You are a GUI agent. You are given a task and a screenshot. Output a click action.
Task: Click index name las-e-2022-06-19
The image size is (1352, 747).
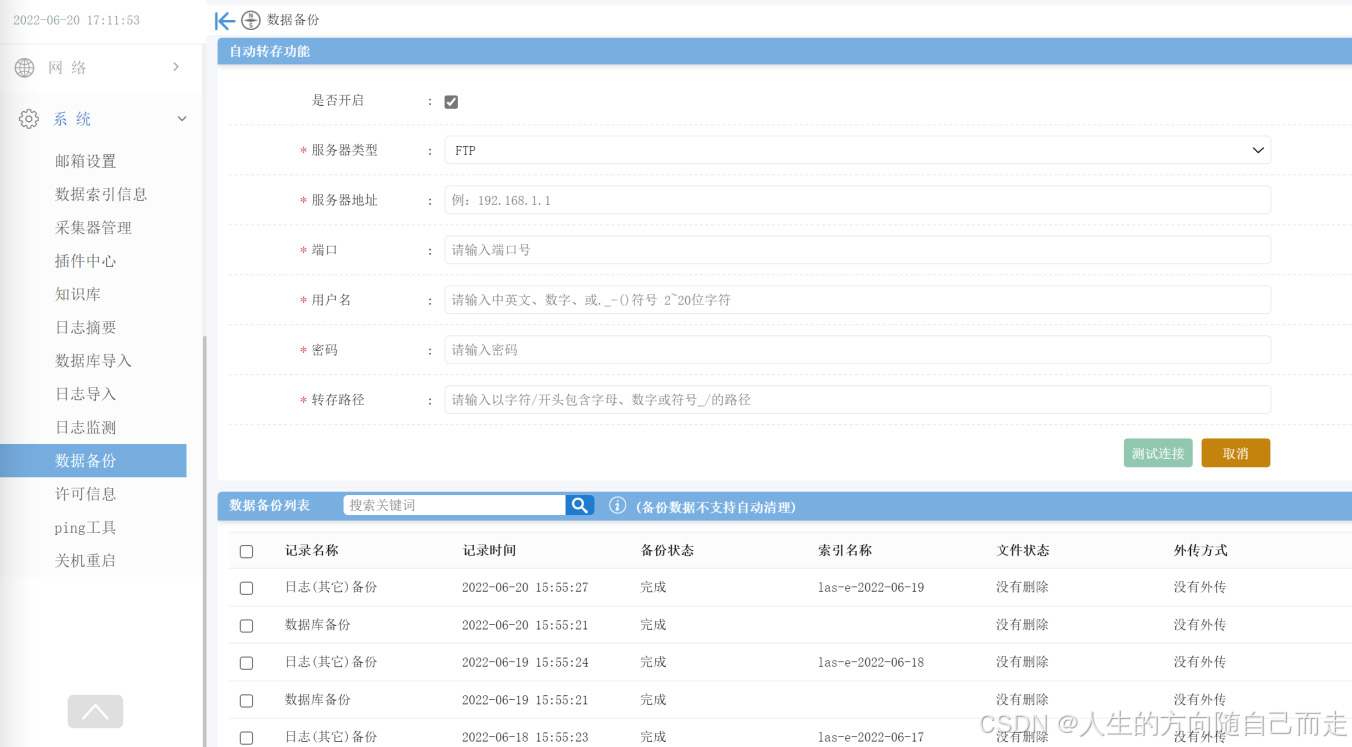click(871, 588)
